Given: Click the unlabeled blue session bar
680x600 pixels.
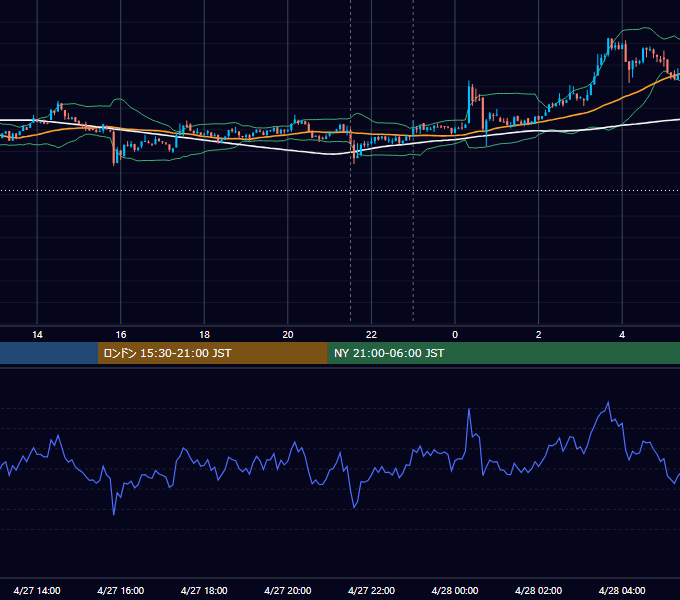Looking at the screenshot, I should click(49, 353).
